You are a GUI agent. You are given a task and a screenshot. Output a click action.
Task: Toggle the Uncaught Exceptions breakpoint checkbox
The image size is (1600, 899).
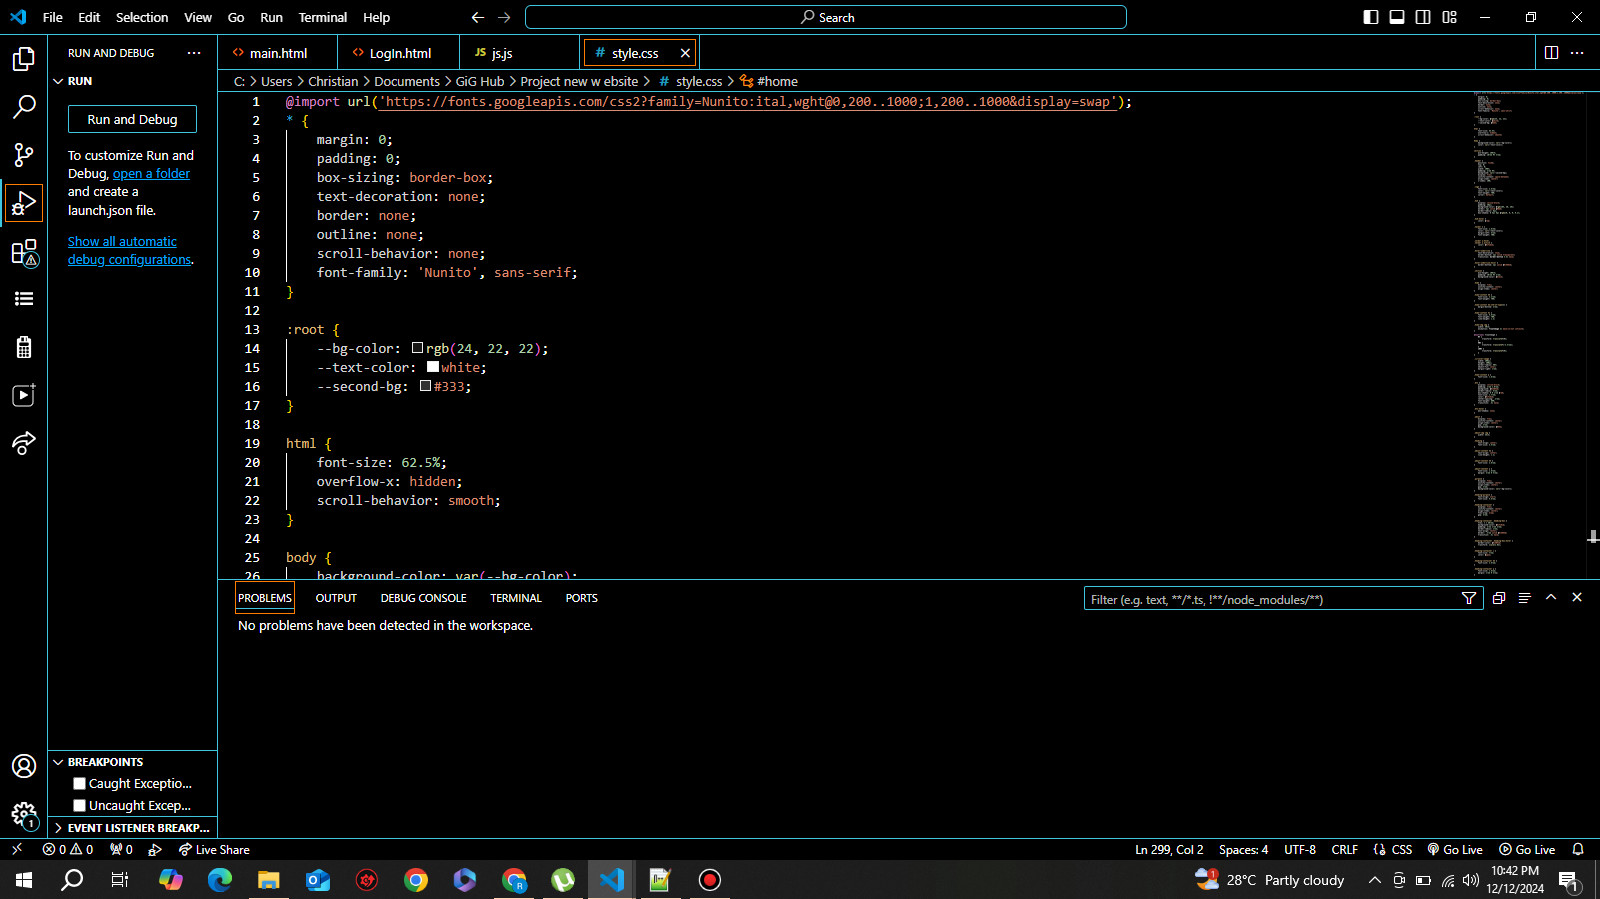[80, 806]
